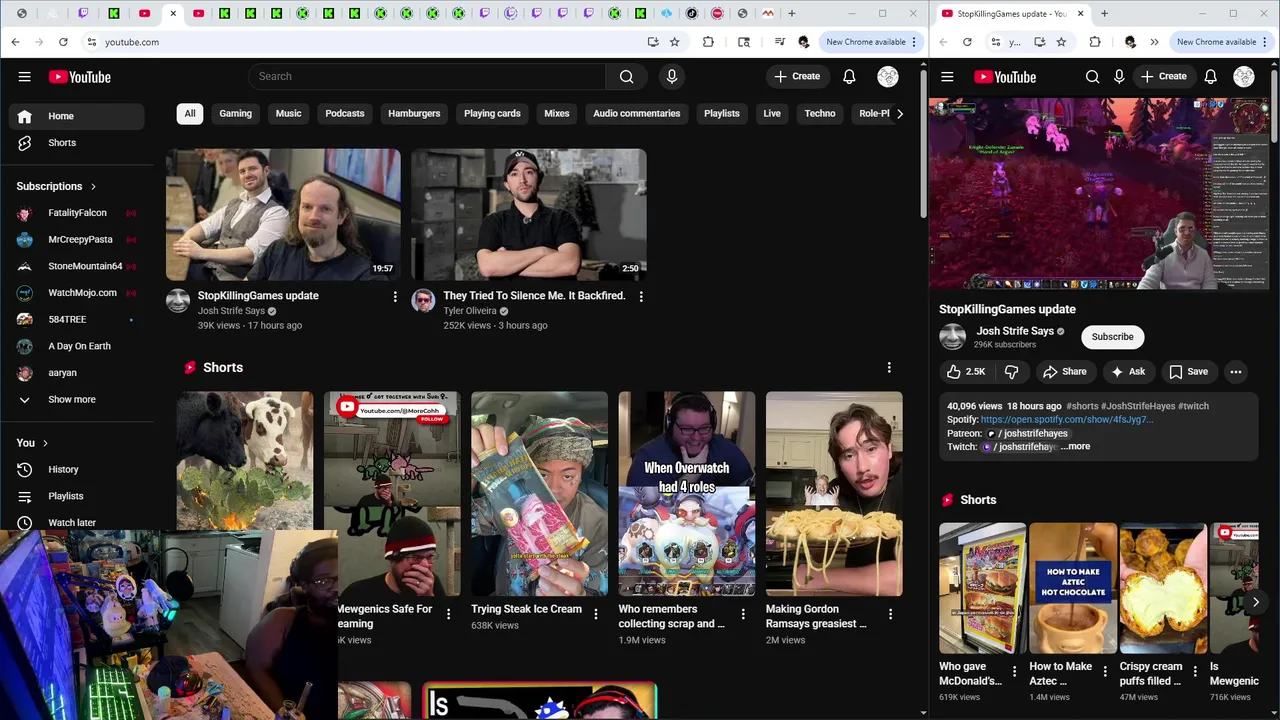The width and height of the screenshot is (1280, 720).
Task: Subscribe to Josh Strife Says
Action: [x=1112, y=337]
